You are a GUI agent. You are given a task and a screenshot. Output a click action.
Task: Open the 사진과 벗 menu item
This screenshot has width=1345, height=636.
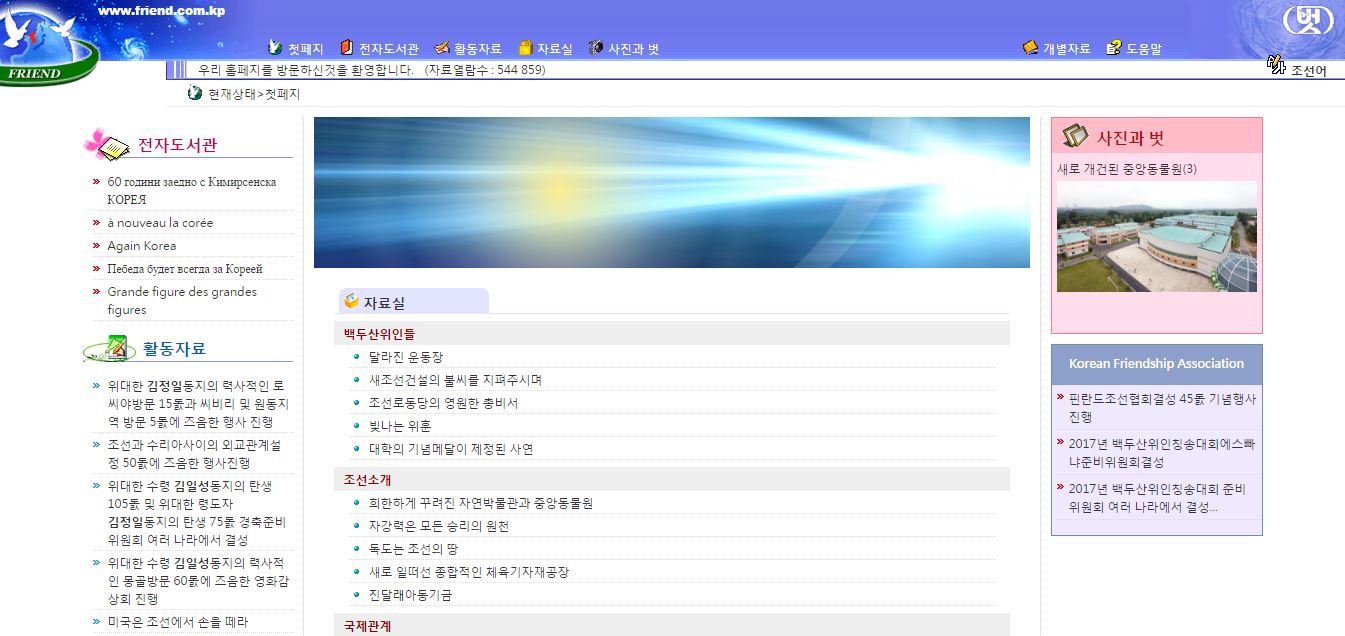pos(633,49)
